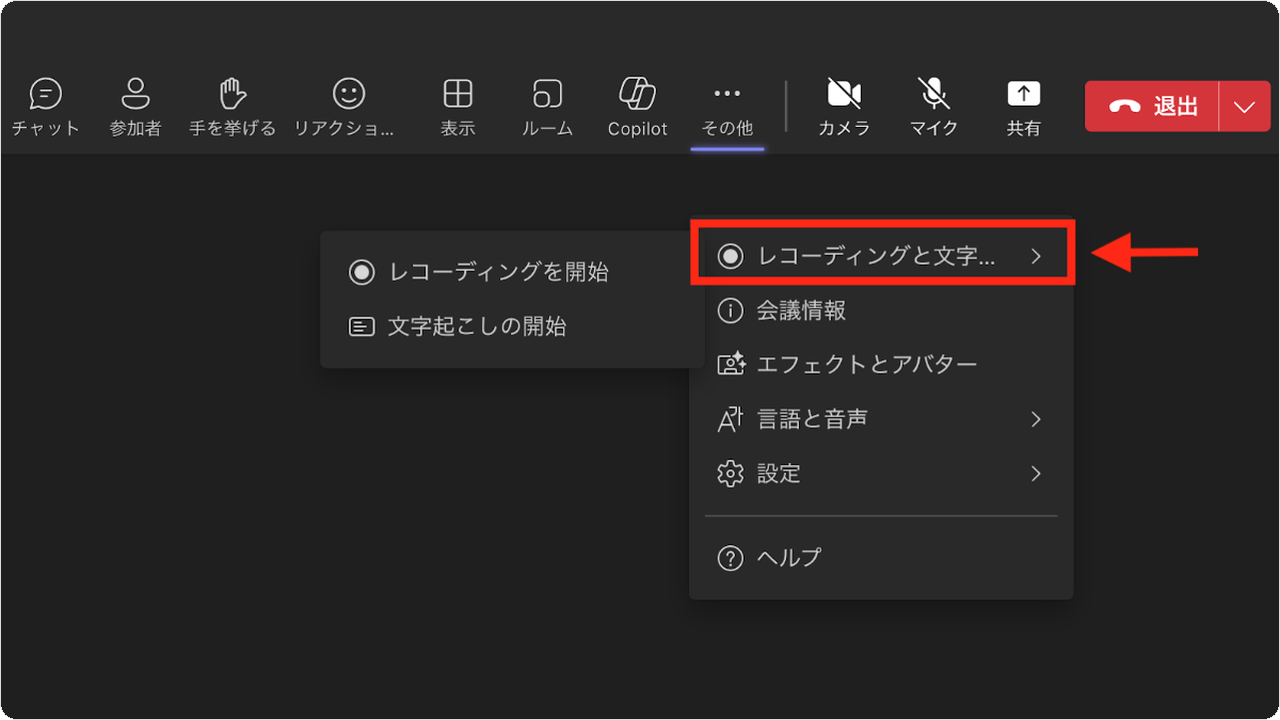The image size is (1280, 720).
Task: Click the language icon beside 言語と音声
Action: tap(731, 419)
